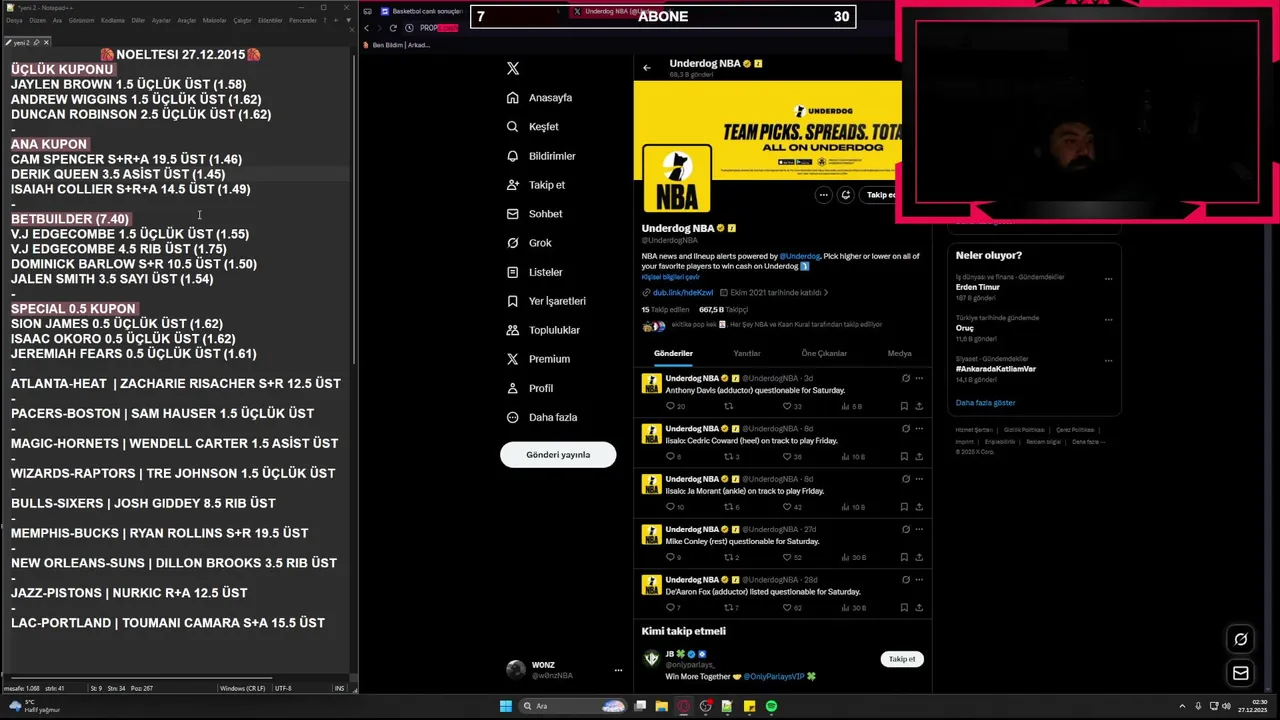1280x720 pixels.
Task: Reload the page in browser
Action: (x=394, y=28)
